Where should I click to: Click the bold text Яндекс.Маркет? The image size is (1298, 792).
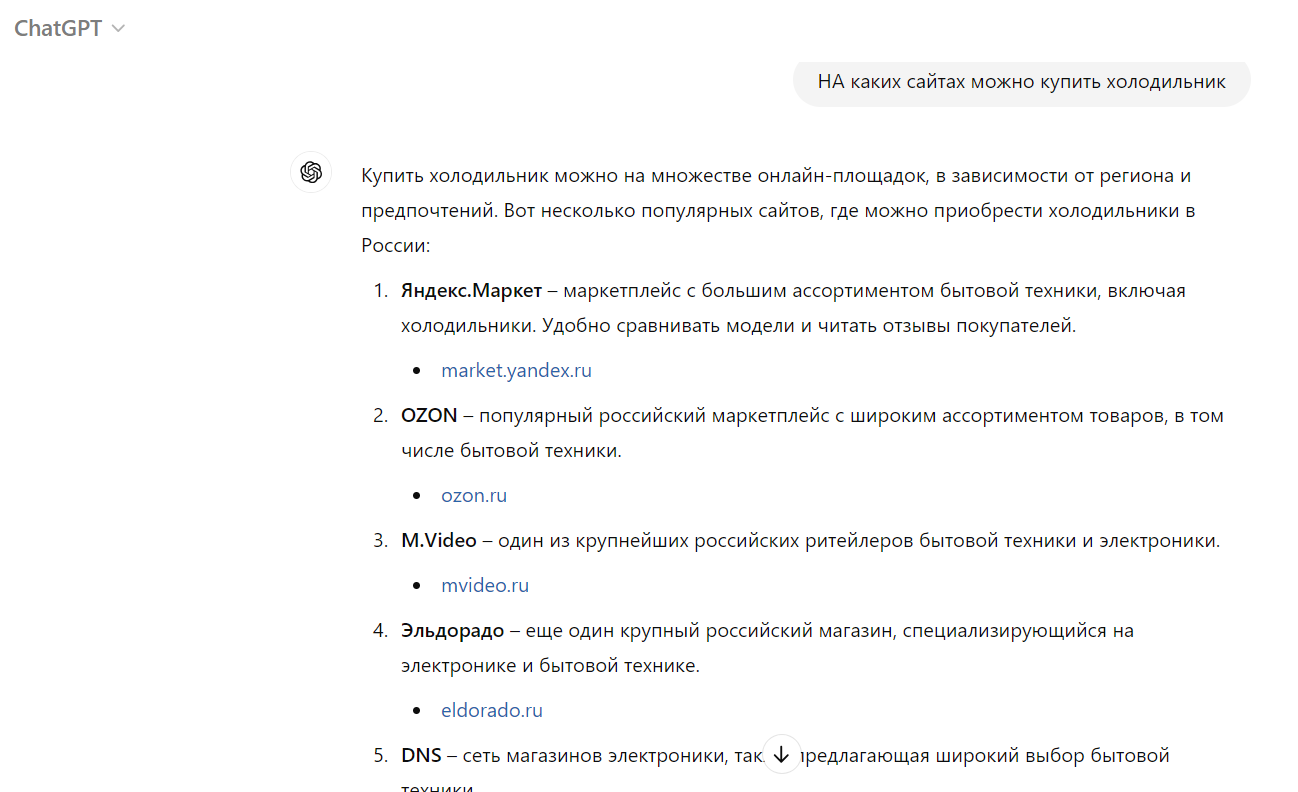coord(471,290)
